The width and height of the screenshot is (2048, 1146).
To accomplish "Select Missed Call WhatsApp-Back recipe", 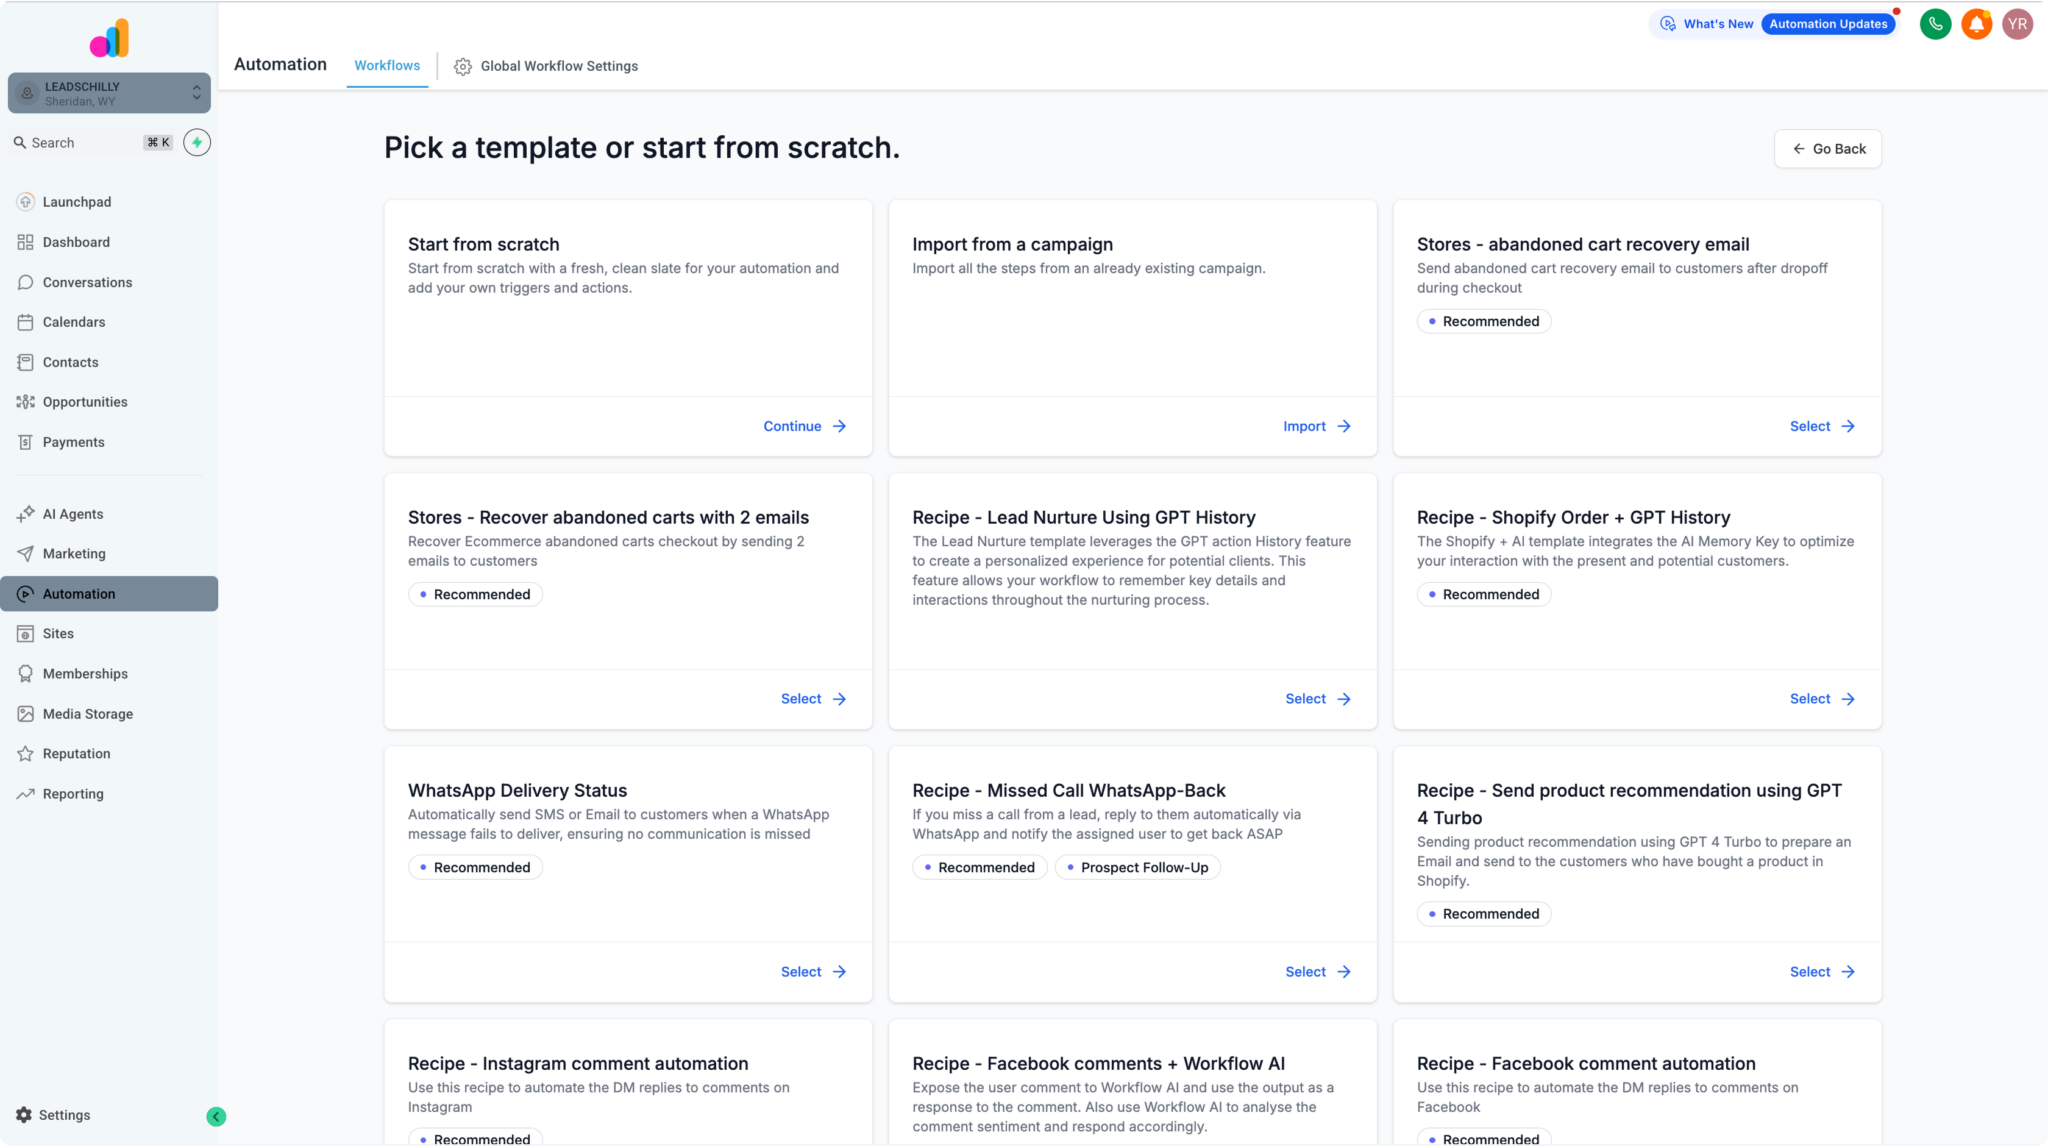I will pos(1318,972).
